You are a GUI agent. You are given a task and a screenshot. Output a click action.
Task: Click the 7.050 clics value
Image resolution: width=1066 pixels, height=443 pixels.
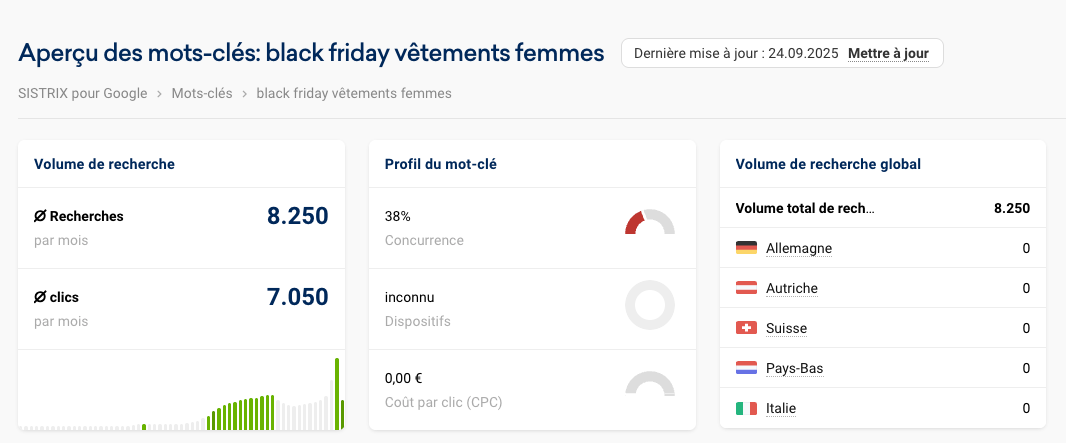click(297, 296)
